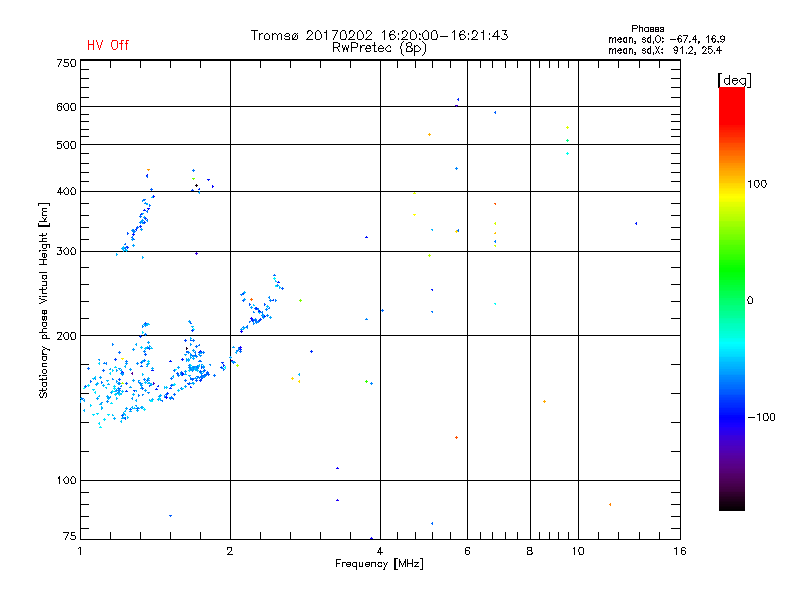800x600 pixels.
Task: Click the colorbar tick label '0'
Action: click(750, 301)
